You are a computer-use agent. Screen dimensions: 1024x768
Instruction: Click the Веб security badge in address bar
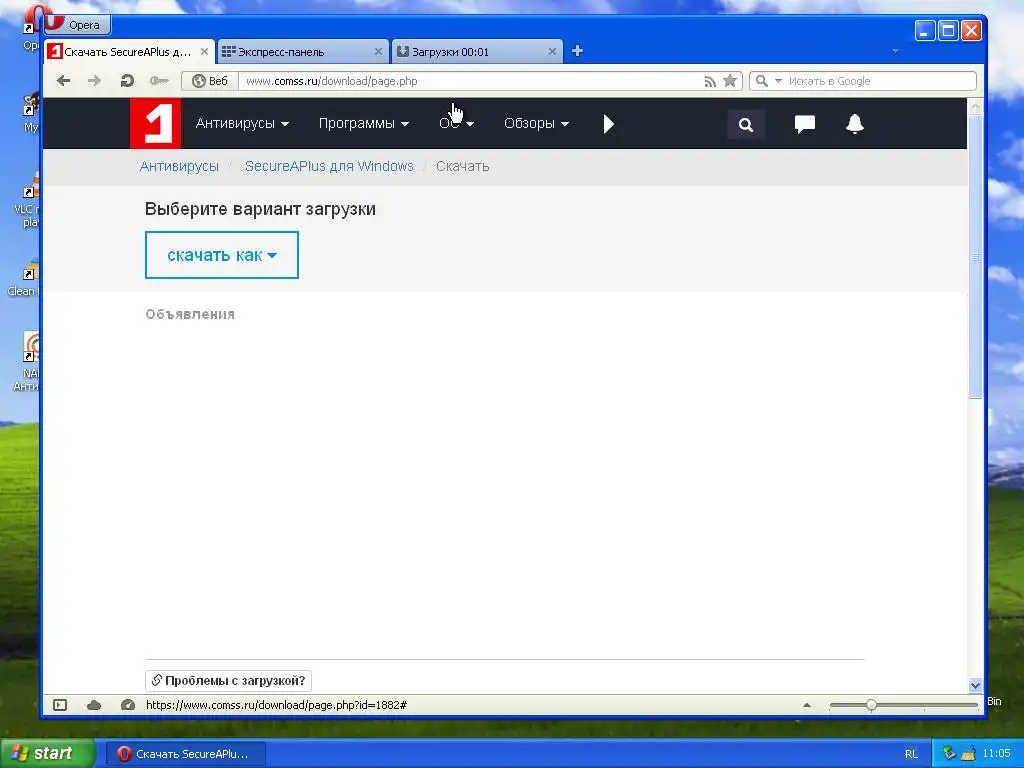click(210, 81)
